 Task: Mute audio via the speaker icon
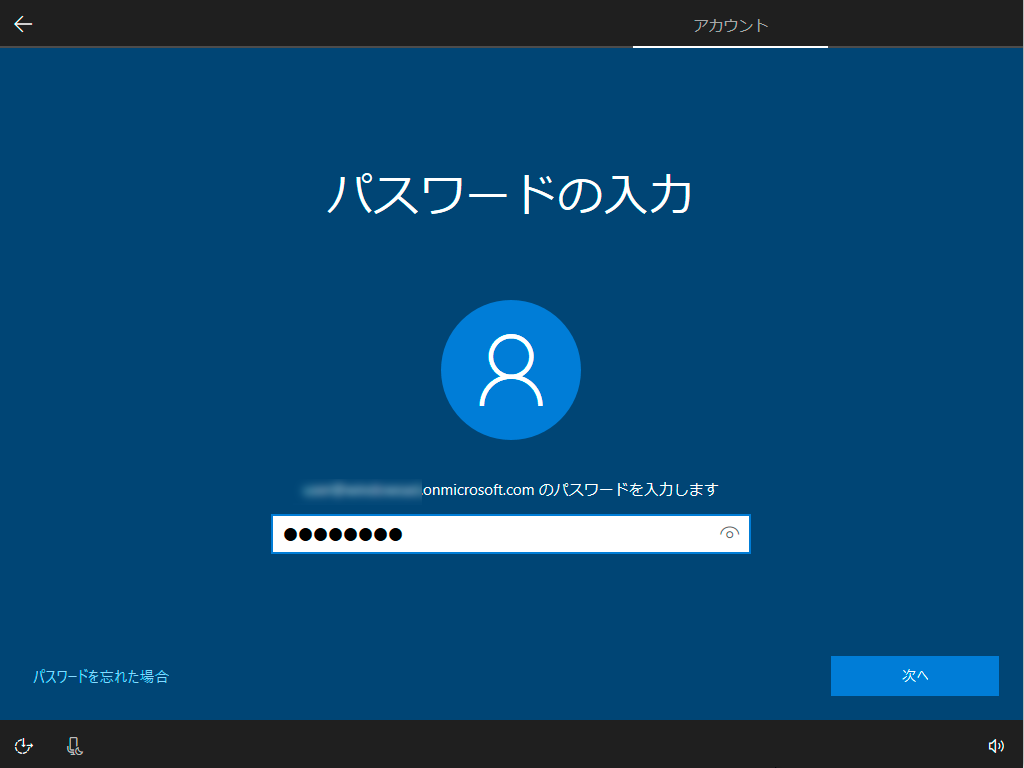tap(996, 745)
